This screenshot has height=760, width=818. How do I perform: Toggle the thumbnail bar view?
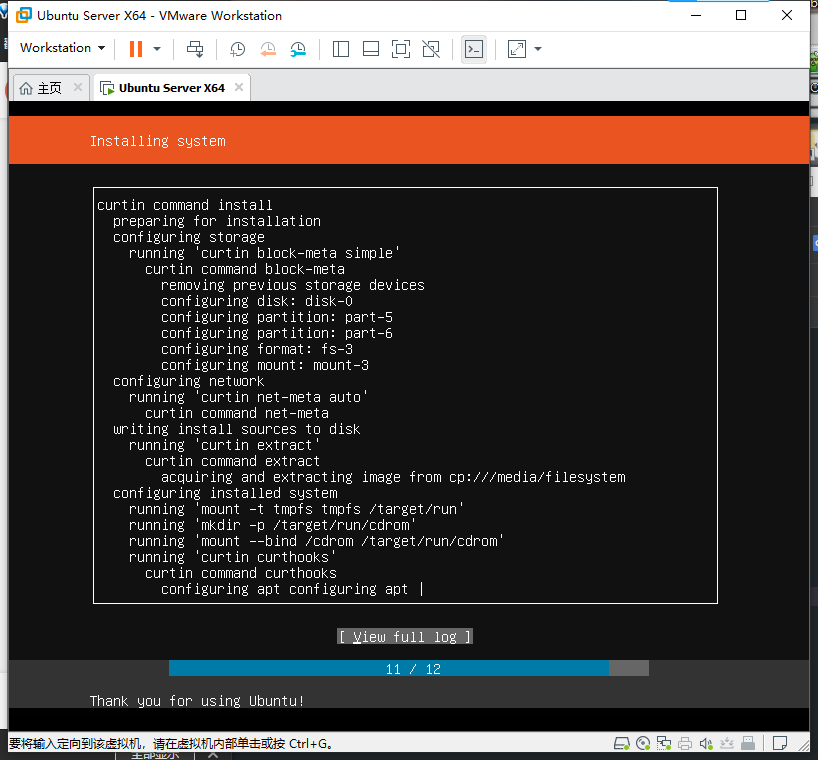tap(371, 49)
